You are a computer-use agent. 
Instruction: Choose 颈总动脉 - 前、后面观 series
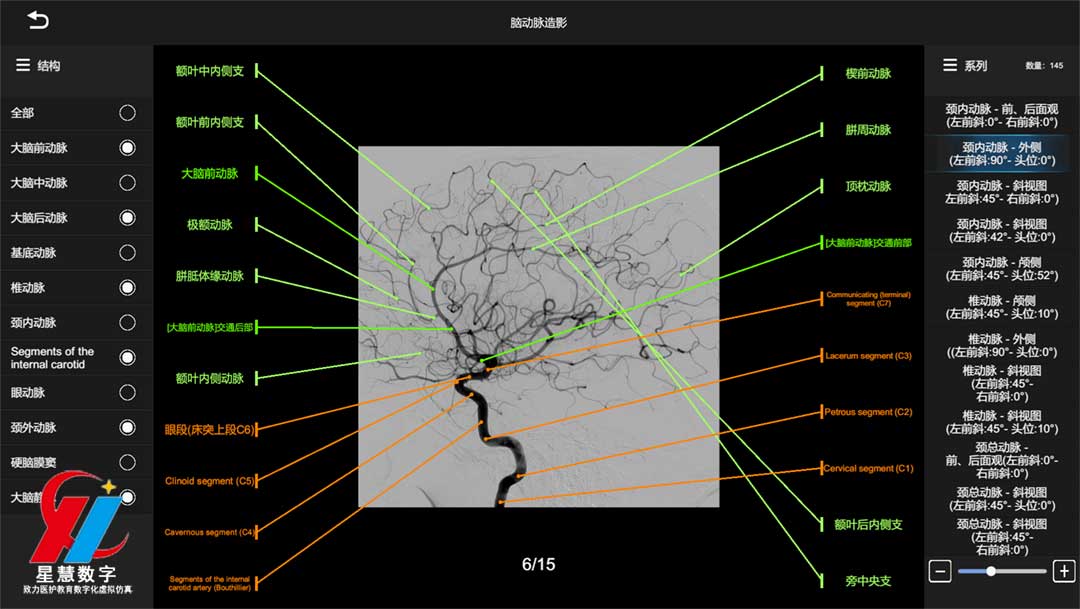point(1001,460)
